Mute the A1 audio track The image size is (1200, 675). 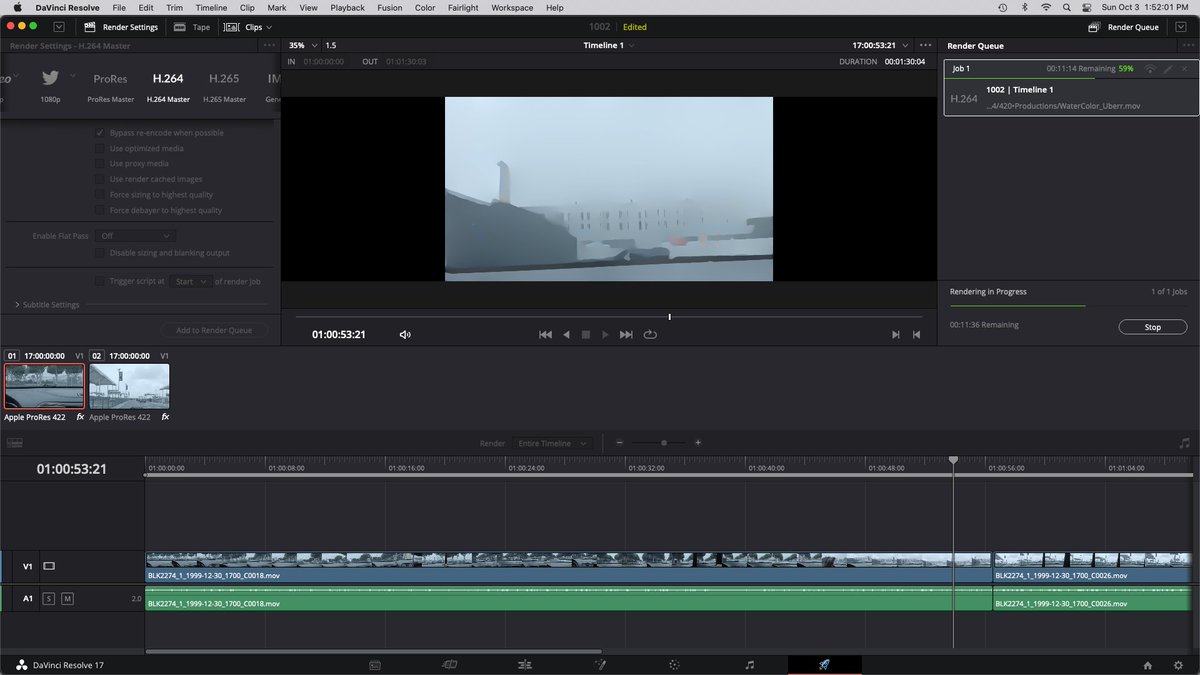(67, 598)
